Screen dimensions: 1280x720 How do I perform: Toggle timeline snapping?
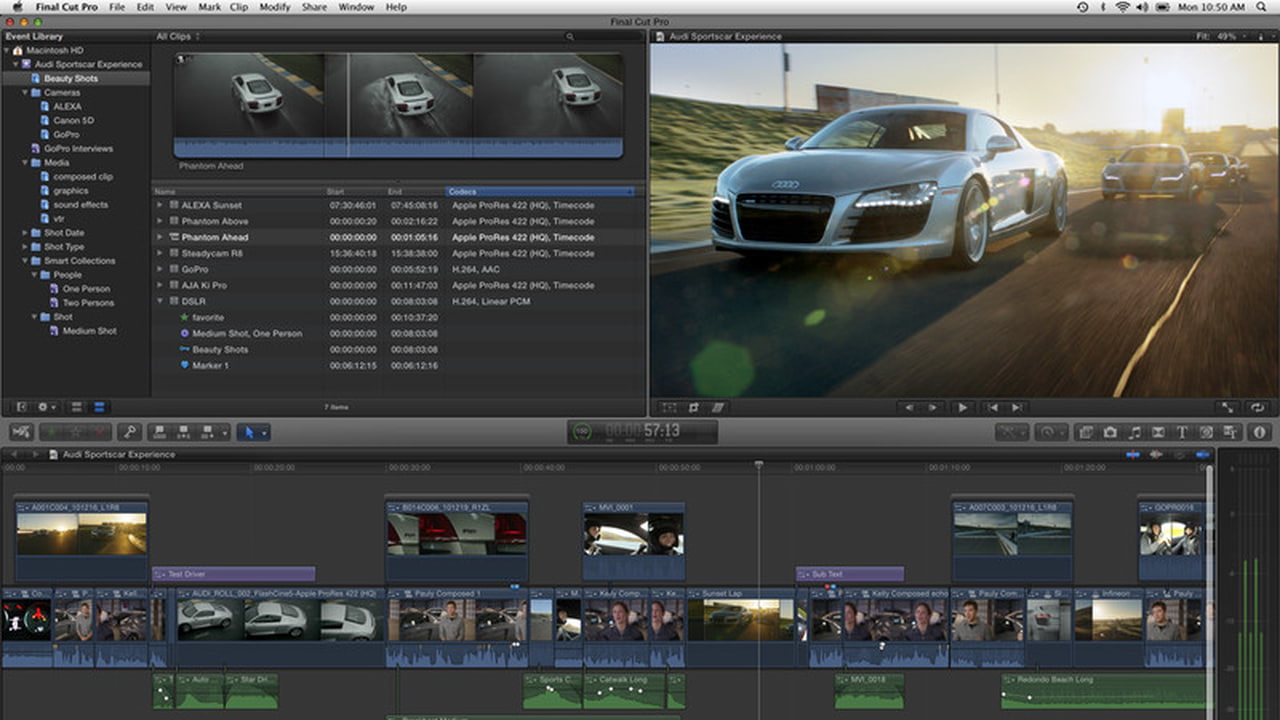(x=1203, y=454)
